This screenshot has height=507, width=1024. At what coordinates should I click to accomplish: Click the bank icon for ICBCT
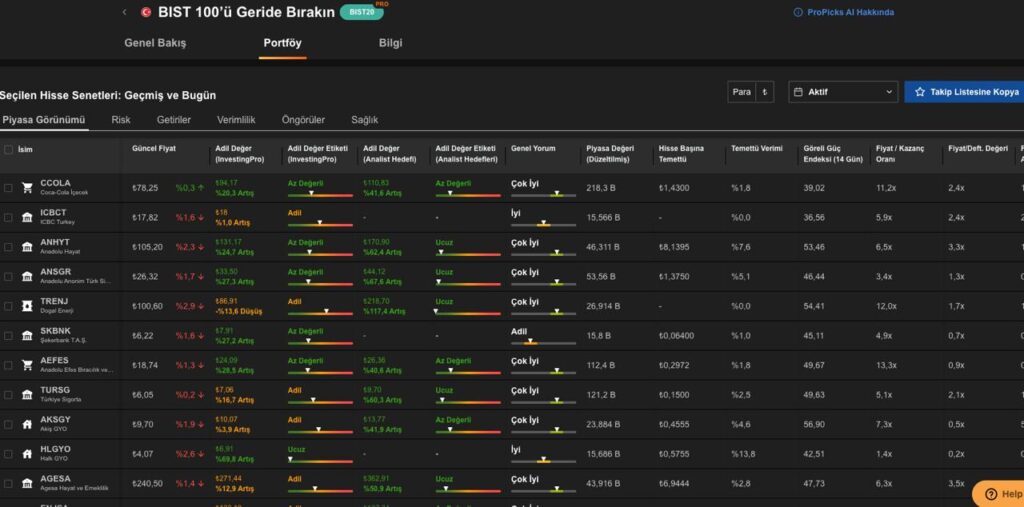click(x=27, y=217)
